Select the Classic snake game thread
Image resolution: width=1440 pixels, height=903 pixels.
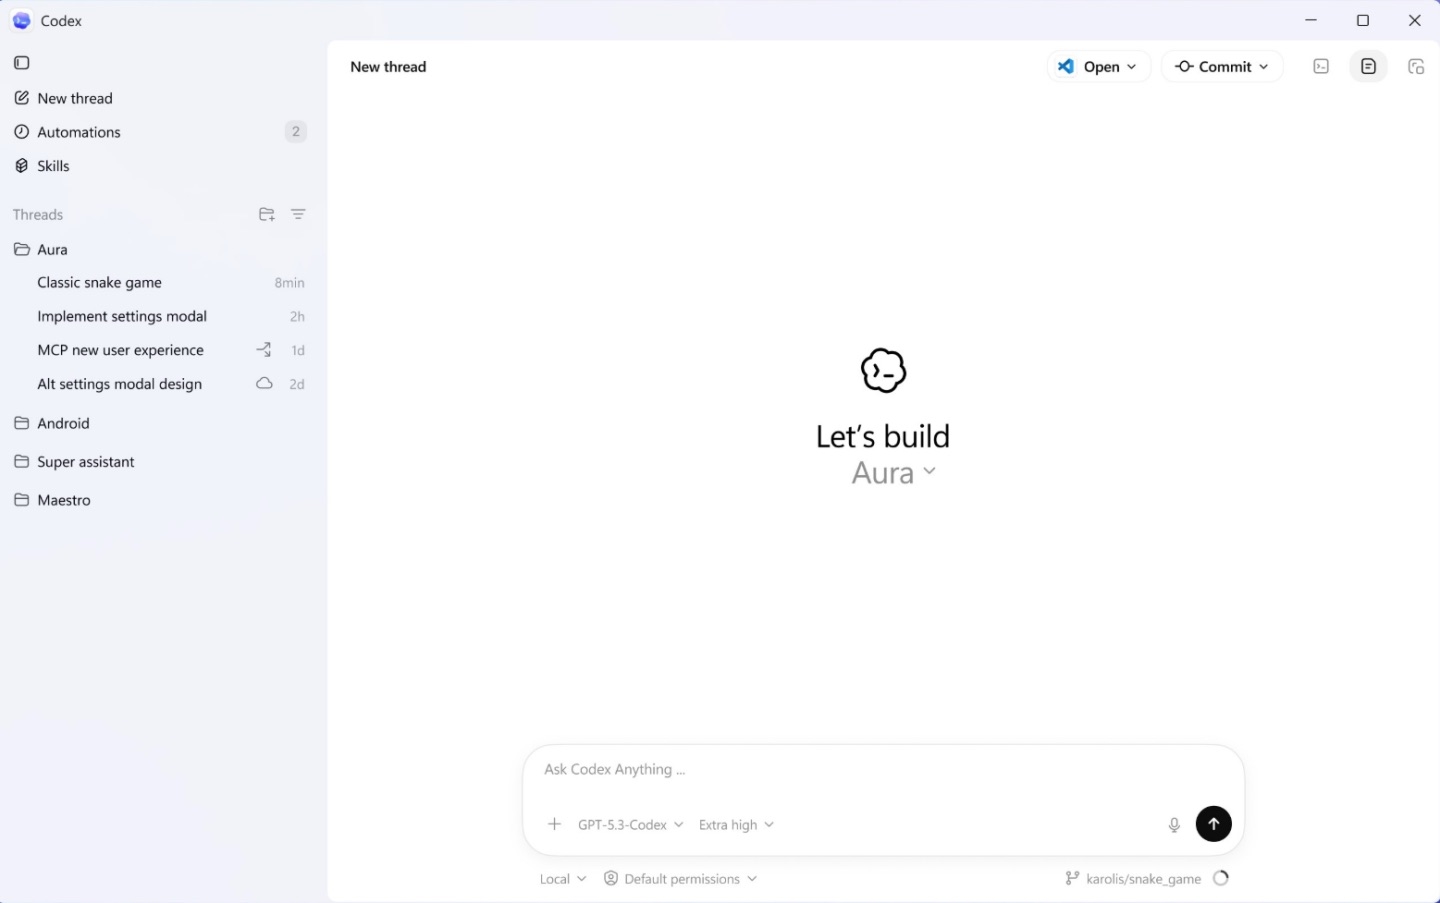[100, 282]
